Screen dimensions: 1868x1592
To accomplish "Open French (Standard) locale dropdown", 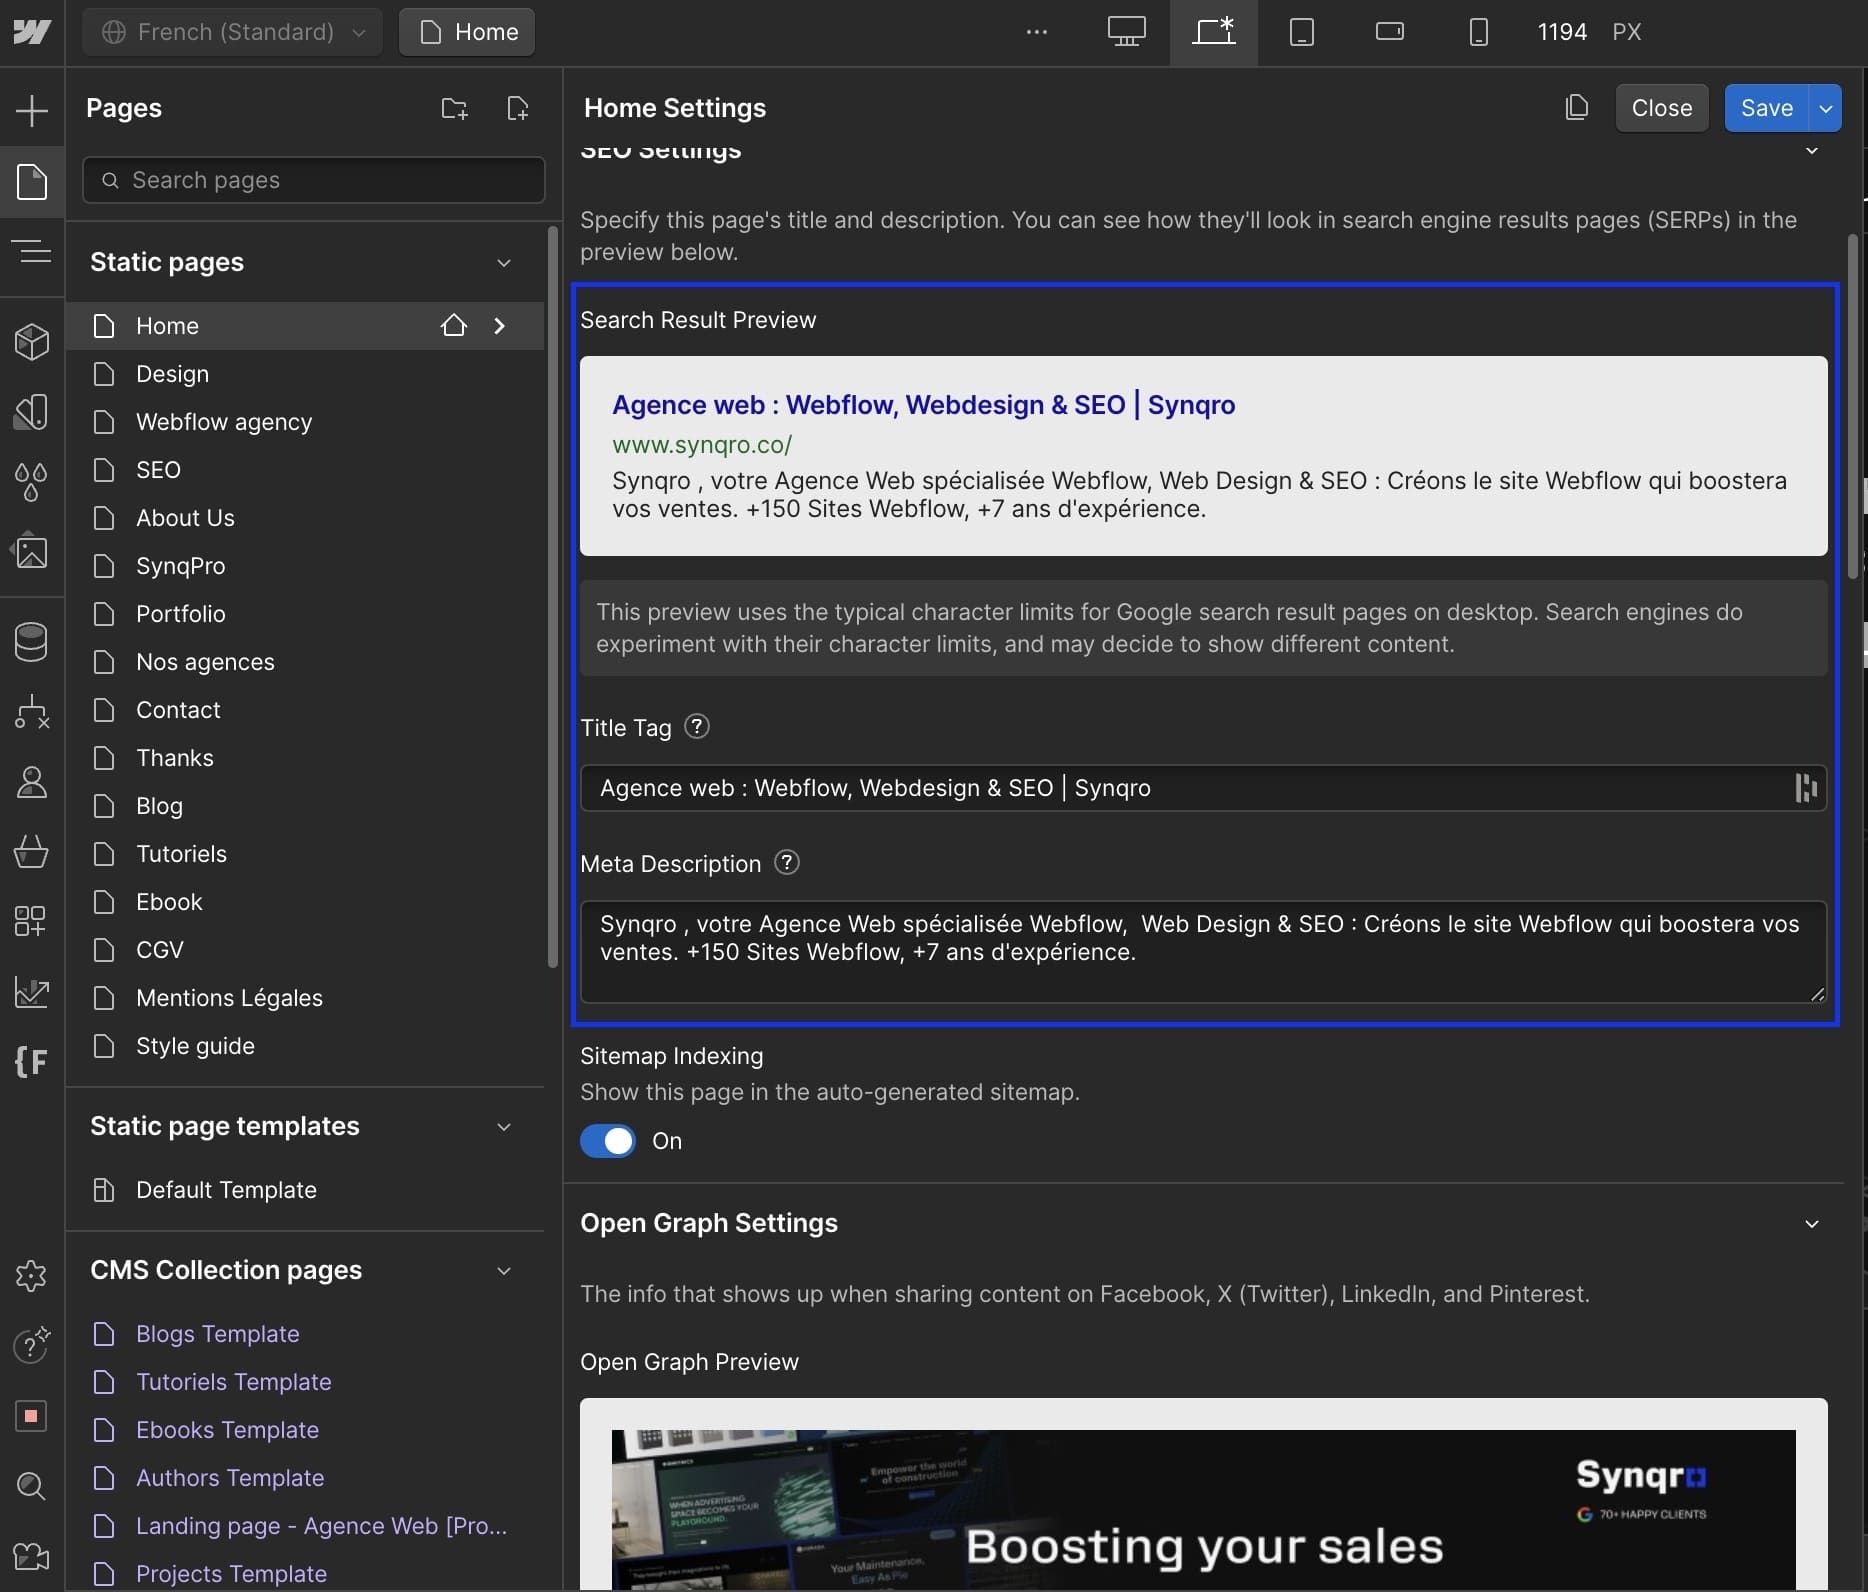I will click(x=232, y=32).
